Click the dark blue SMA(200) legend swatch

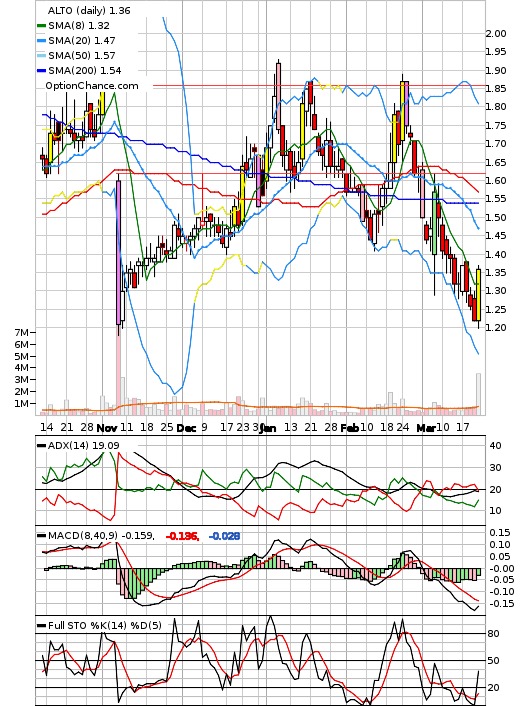[x=41, y=71]
